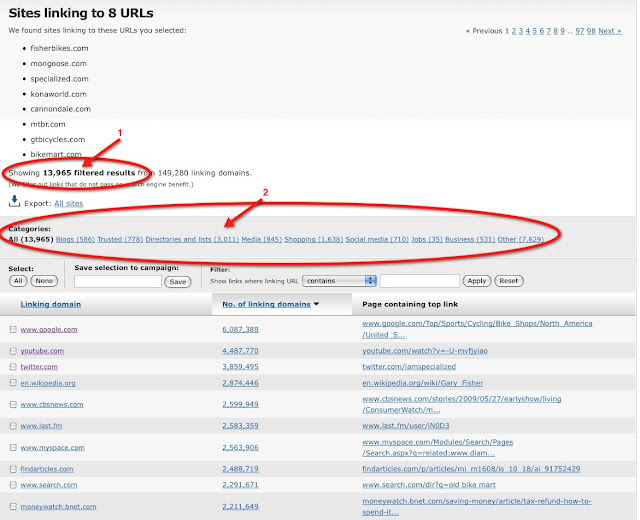The height and width of the screenshot is (520, 640).
Task: Tick the findarticles.com row checkbox
Action: pyautogui.click(x=13, y=469)
